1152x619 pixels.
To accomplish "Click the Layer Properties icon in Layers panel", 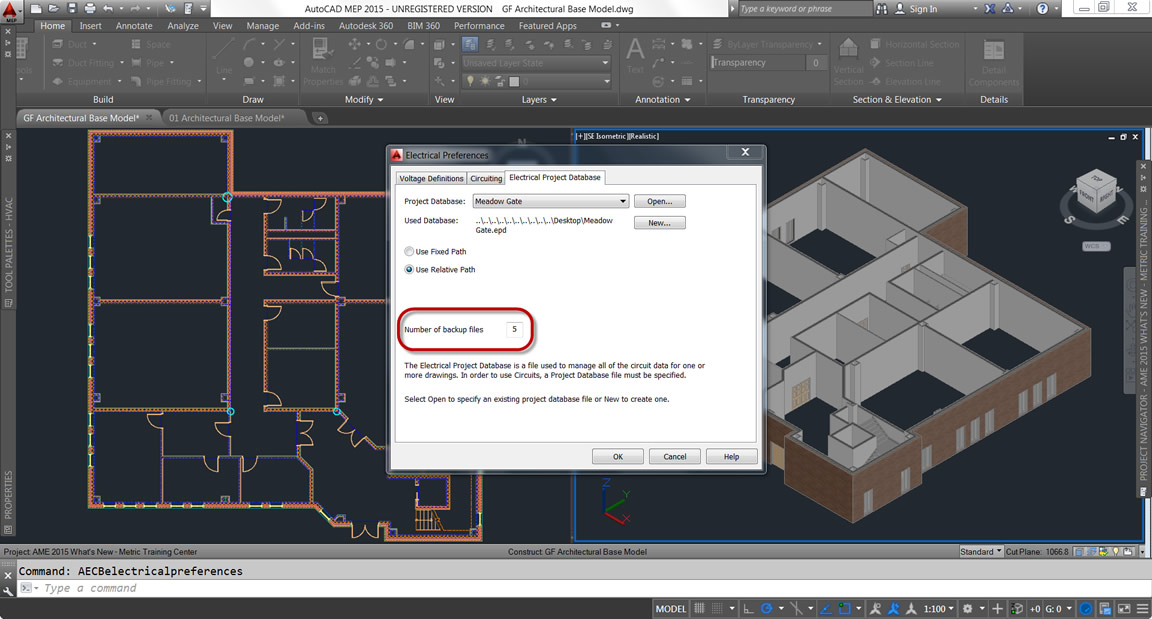I will click(470, 44).
